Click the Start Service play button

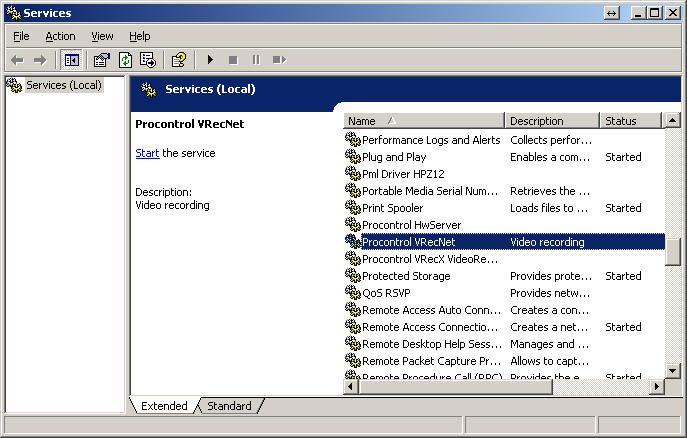(210, 60)
